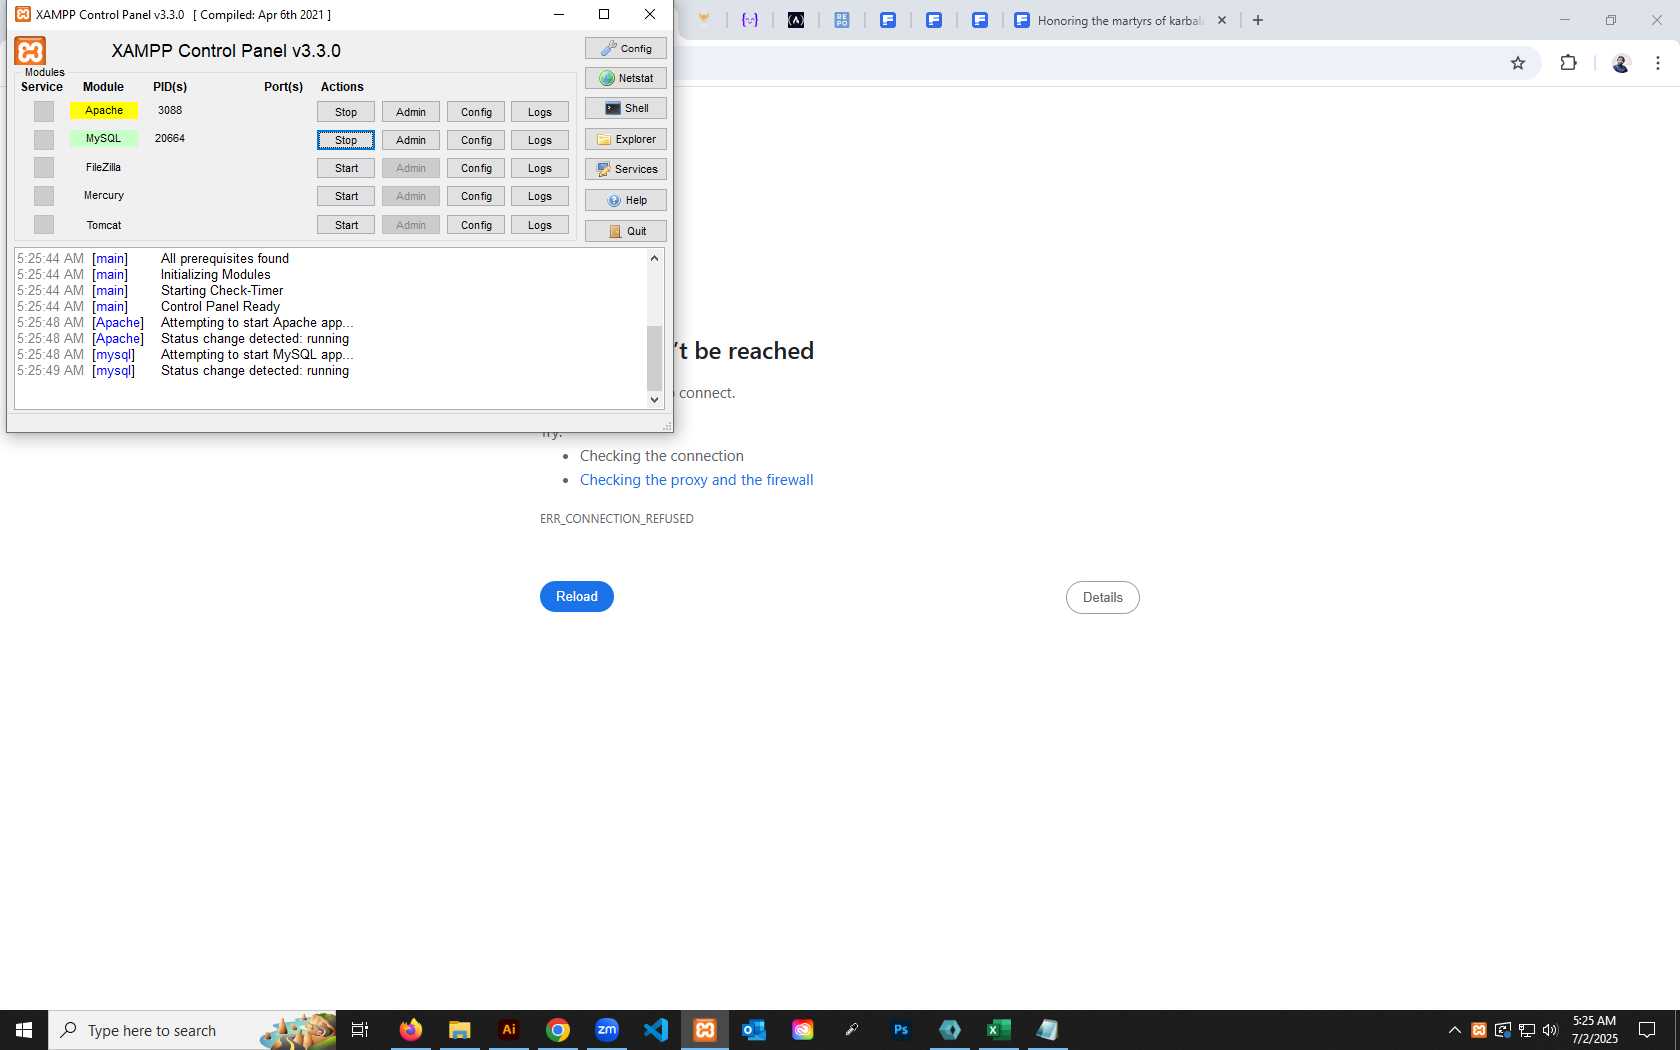Image resolution: width=1680 pixels, height=1050 pixels.
Task: Open Zoom from taskbar
Action: (x=607, y=1030)
